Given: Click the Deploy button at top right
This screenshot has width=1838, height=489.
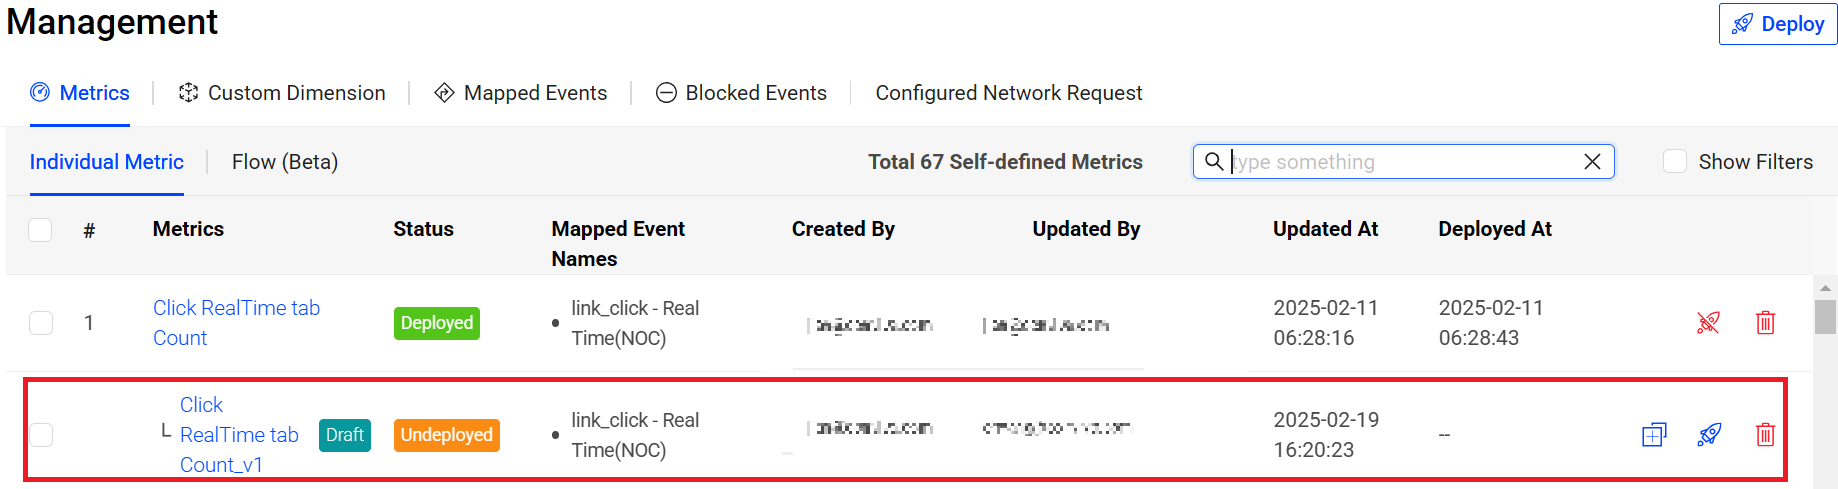Looking at the screenshot, I should coord(1777,24).
